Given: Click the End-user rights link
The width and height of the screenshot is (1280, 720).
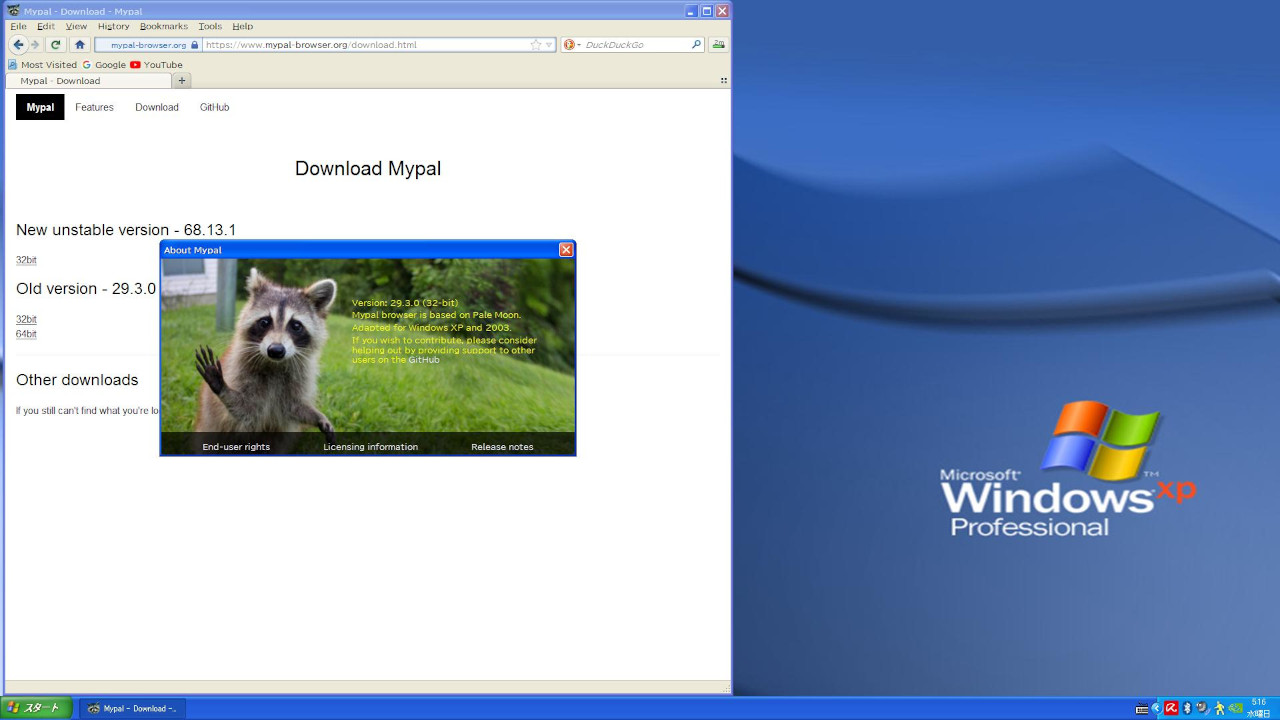Looking at the screenshot, I should 236,447.
